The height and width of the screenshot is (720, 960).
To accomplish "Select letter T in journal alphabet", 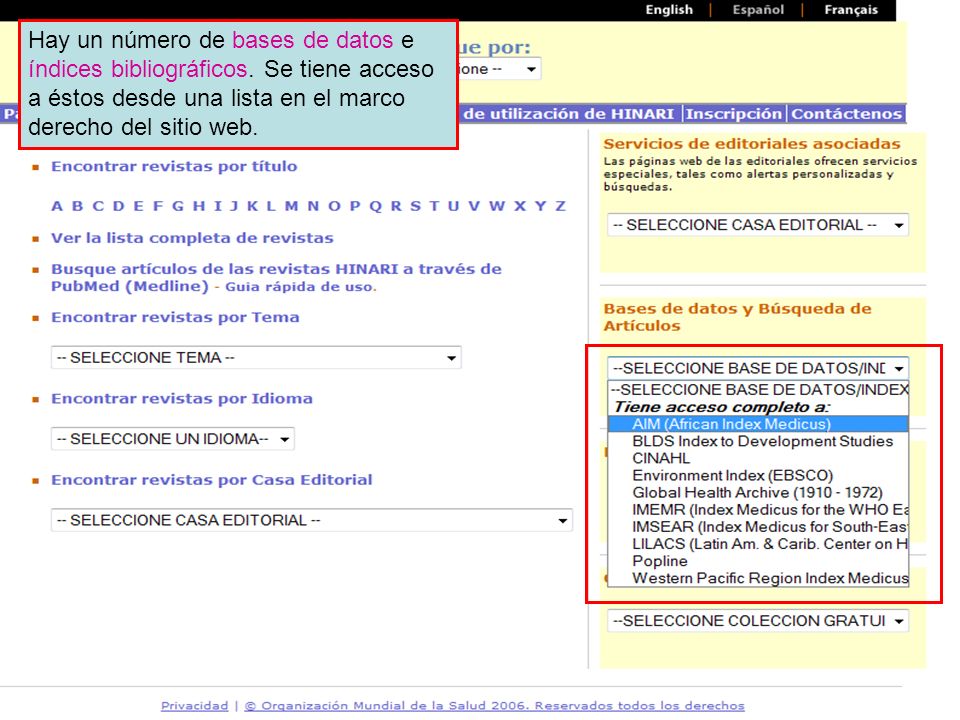I will [435, 206].
